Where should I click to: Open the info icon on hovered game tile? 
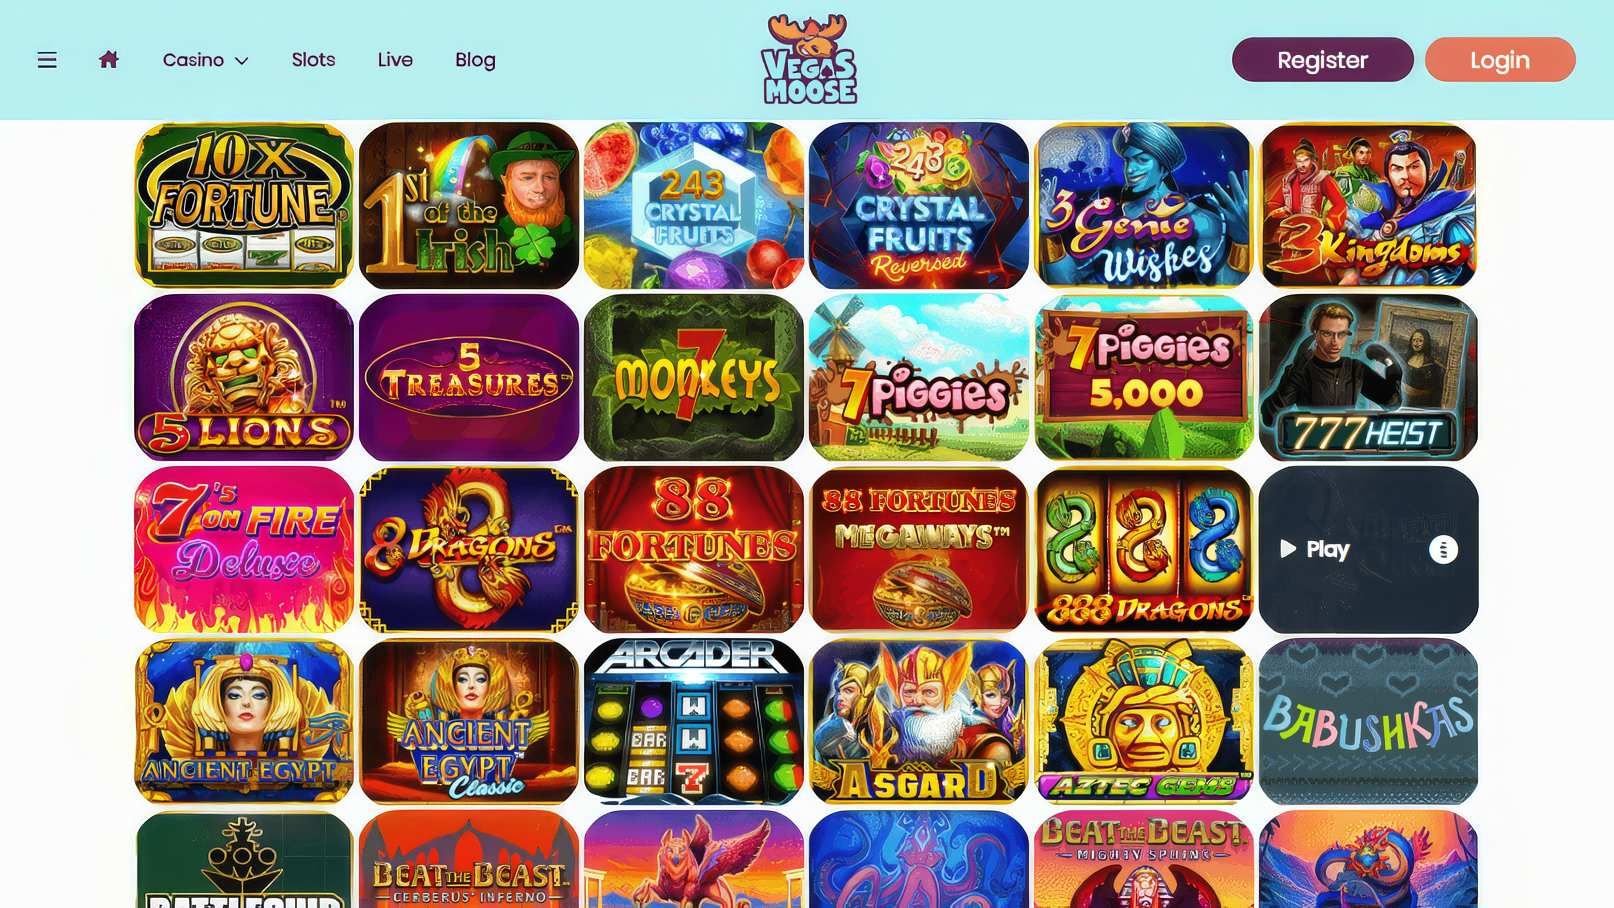pyautogui.click(x=1443, y=549)
